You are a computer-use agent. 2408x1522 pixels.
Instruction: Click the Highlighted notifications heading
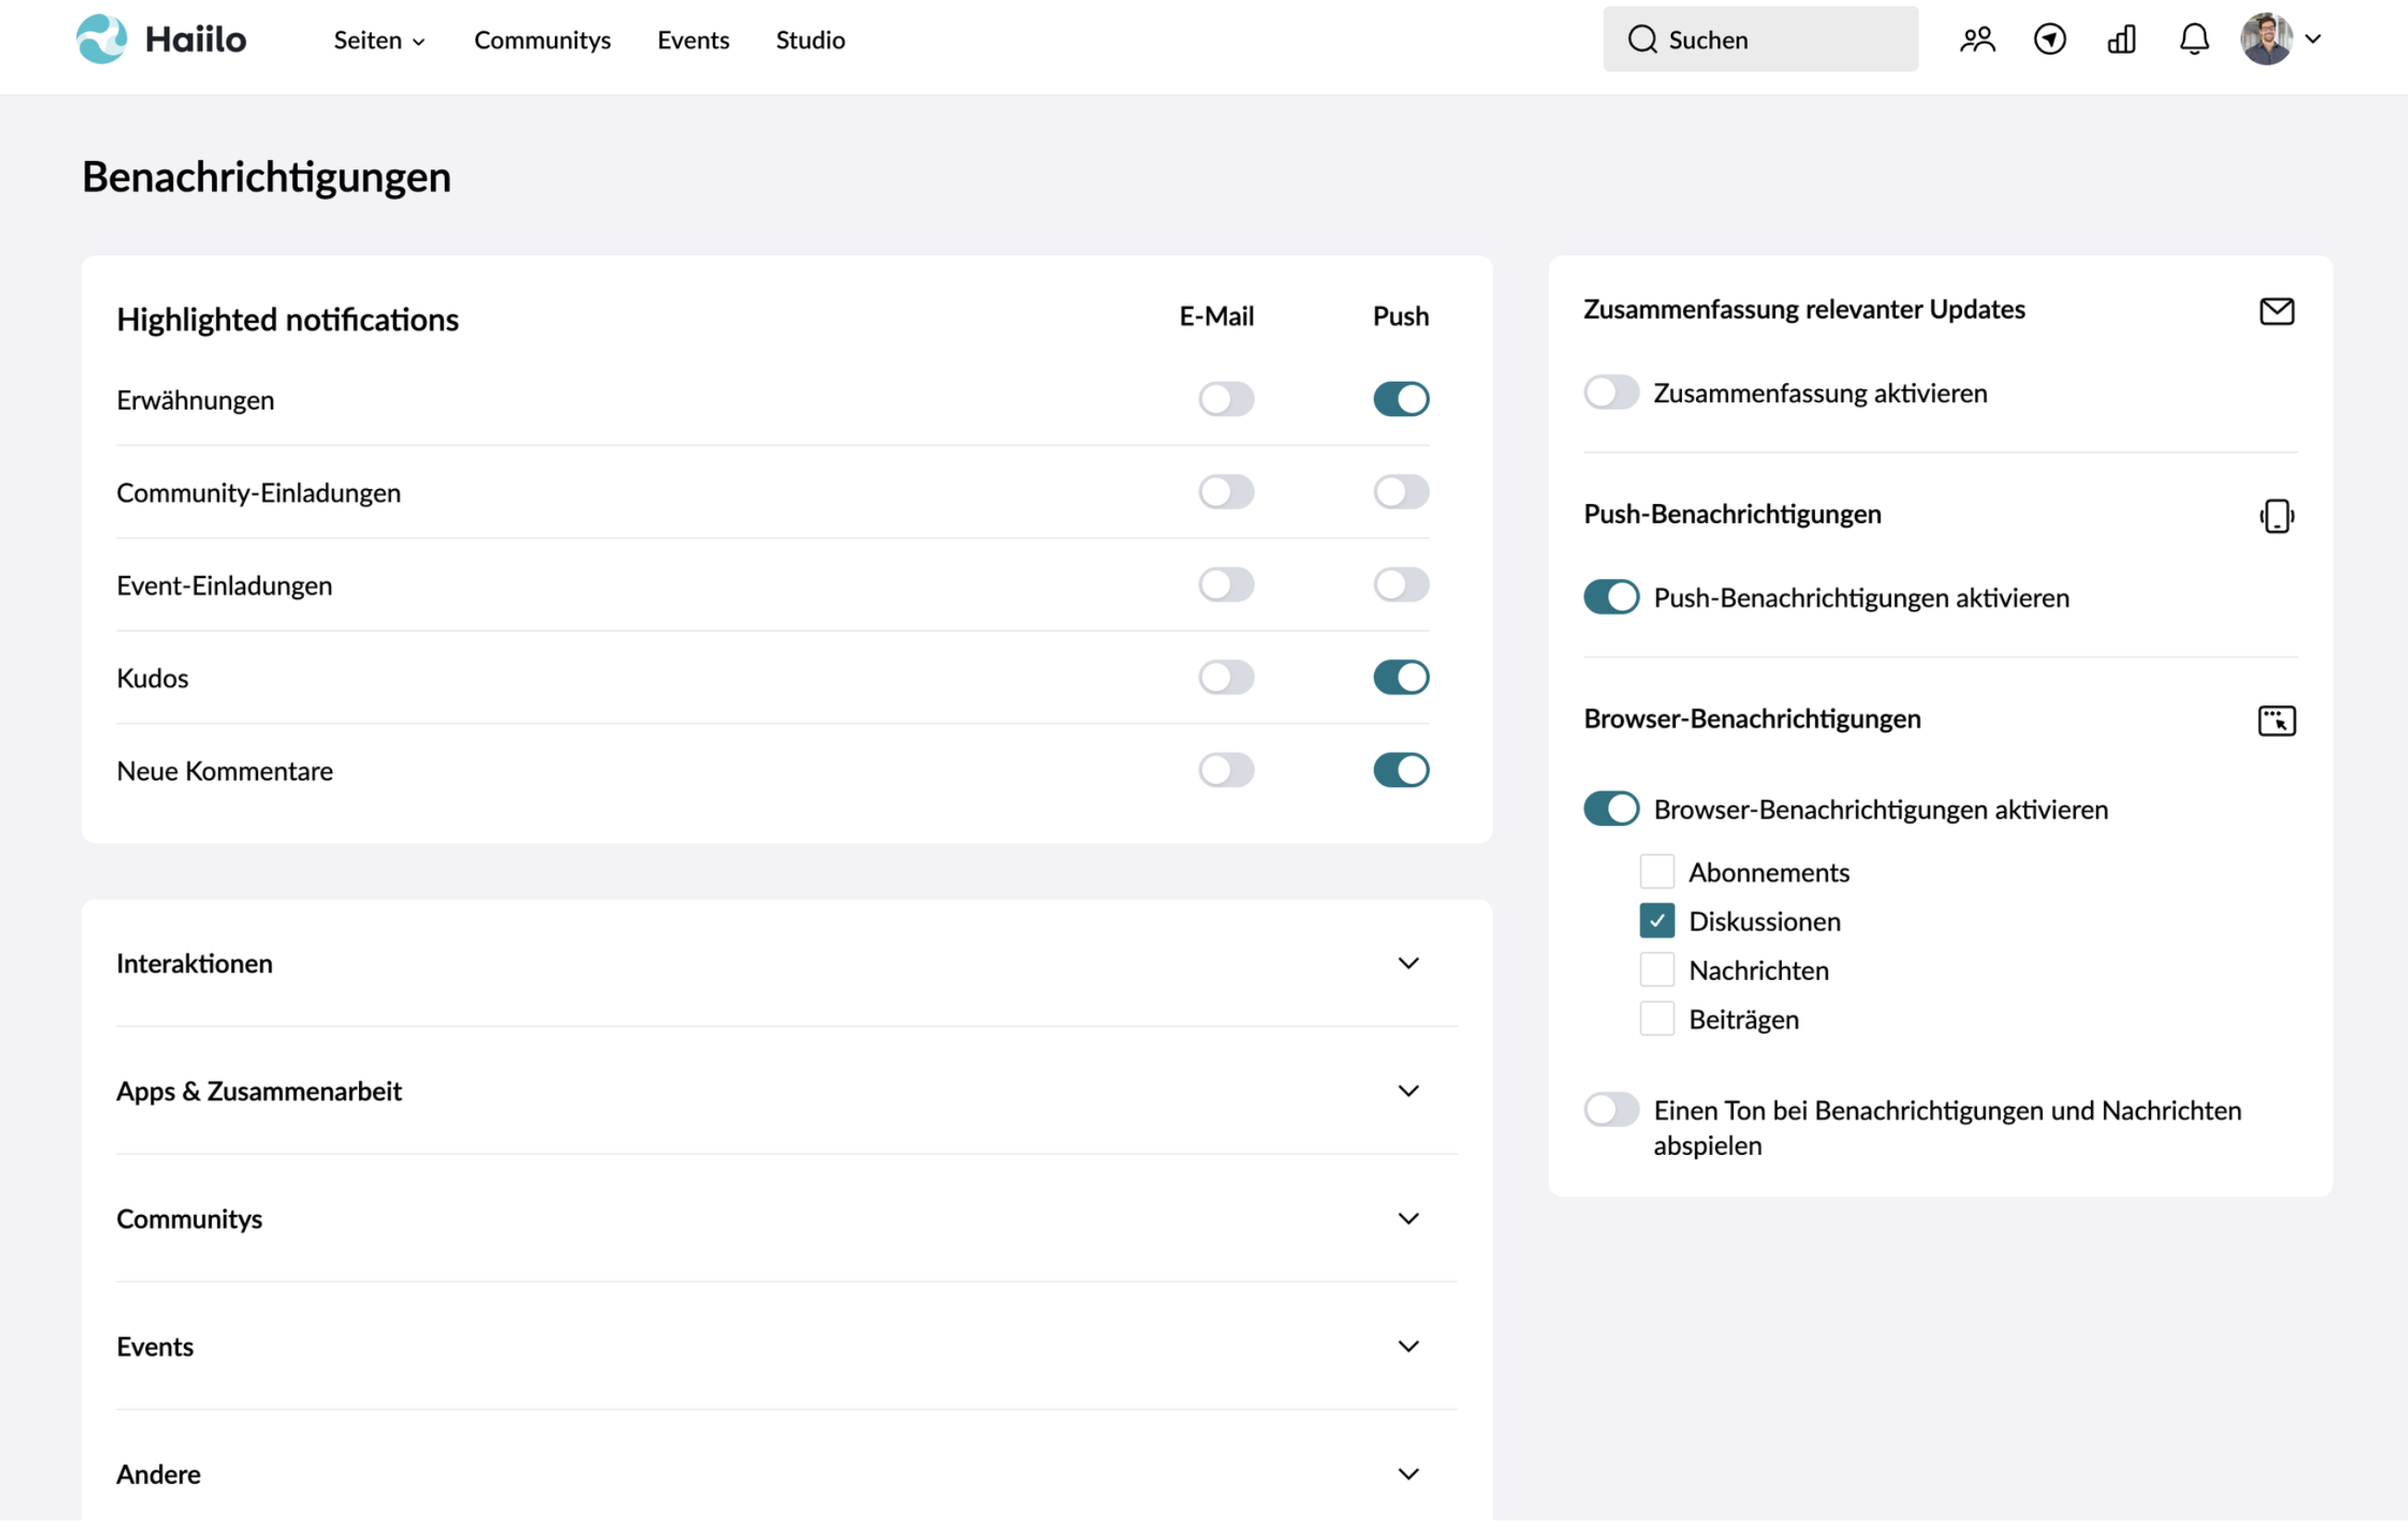tap(287, 320)
